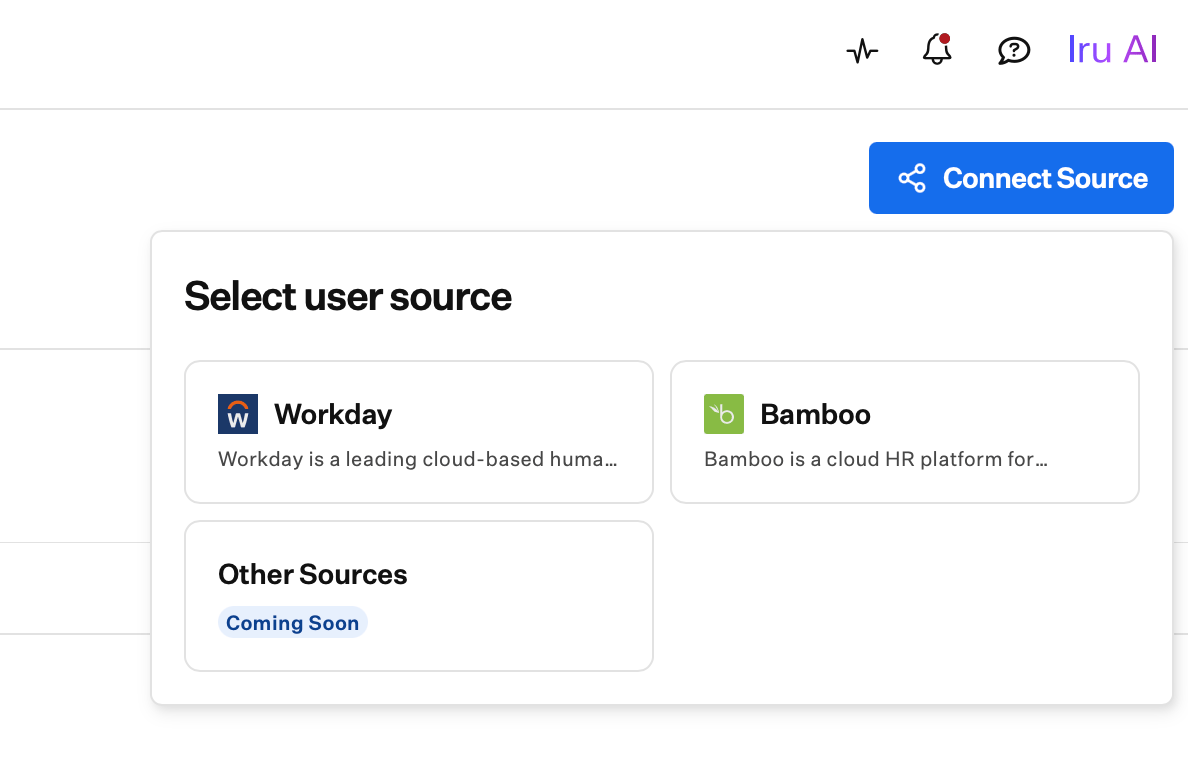The image size is (1188, 764).
Task: Select the Workday source card
Action: 419,432
